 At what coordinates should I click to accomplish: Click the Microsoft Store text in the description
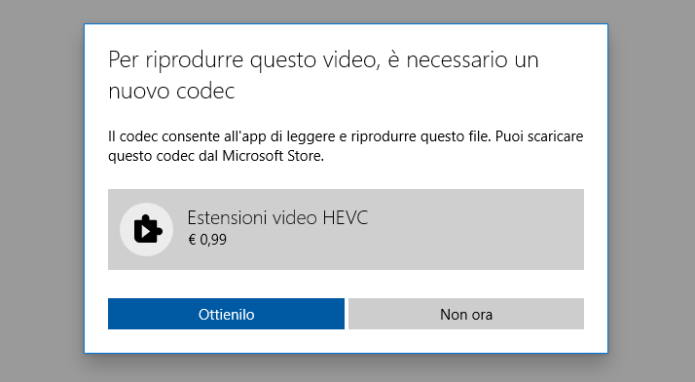click(273, 156)
